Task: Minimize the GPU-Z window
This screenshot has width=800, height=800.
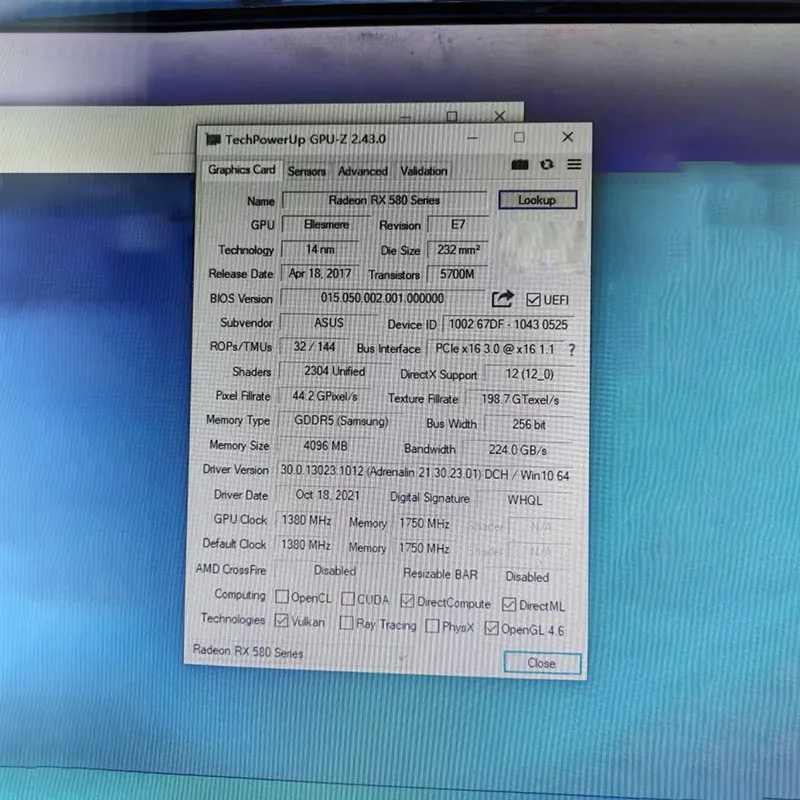Action: tap(472, 138)
